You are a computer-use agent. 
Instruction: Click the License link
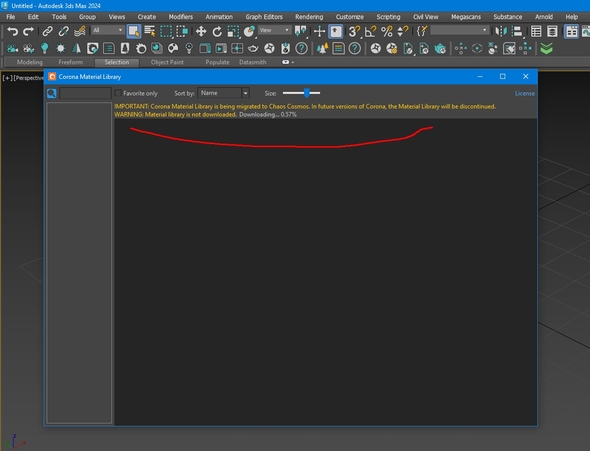(x=525, y=93)
